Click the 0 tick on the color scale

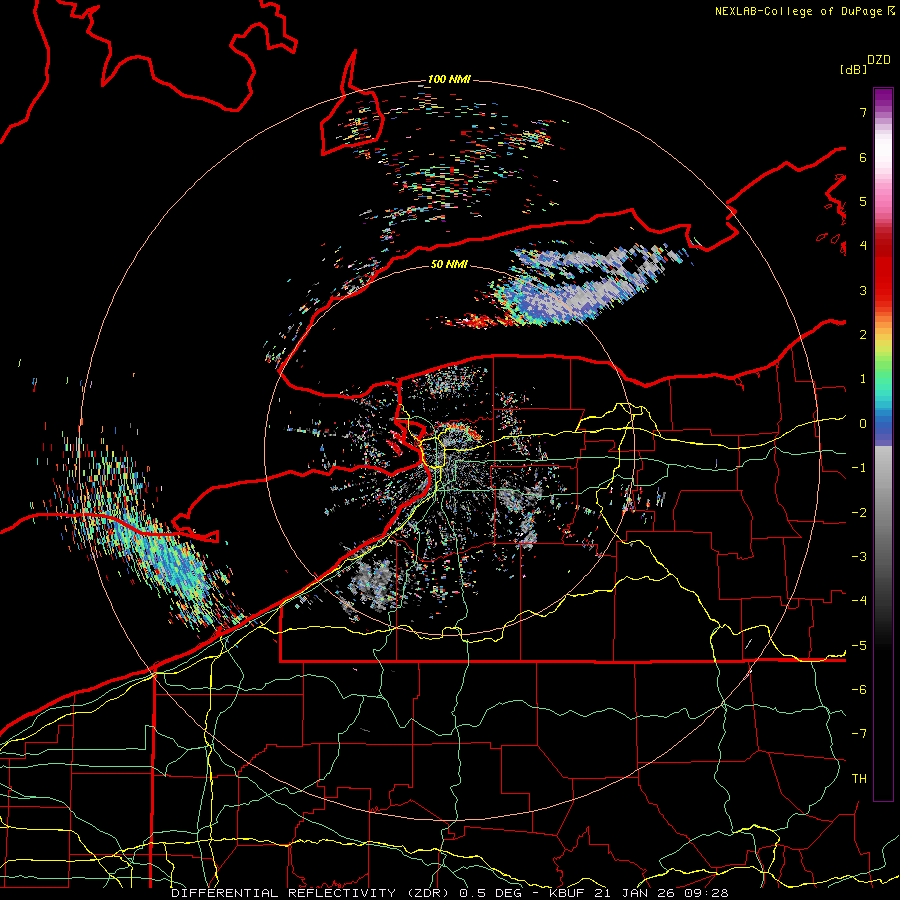863,424
